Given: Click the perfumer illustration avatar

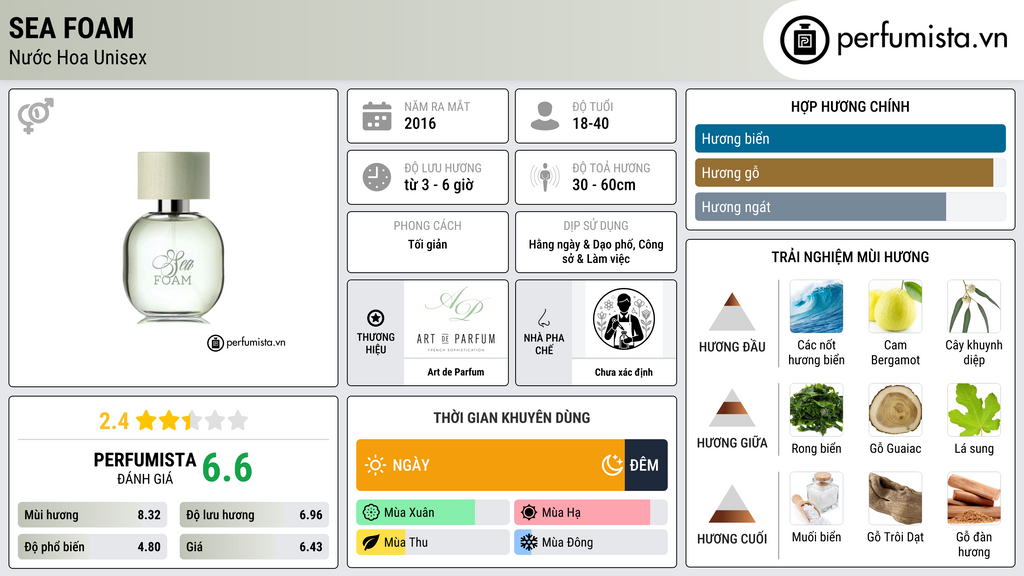Looking at the screenshot, I should 624,319.
